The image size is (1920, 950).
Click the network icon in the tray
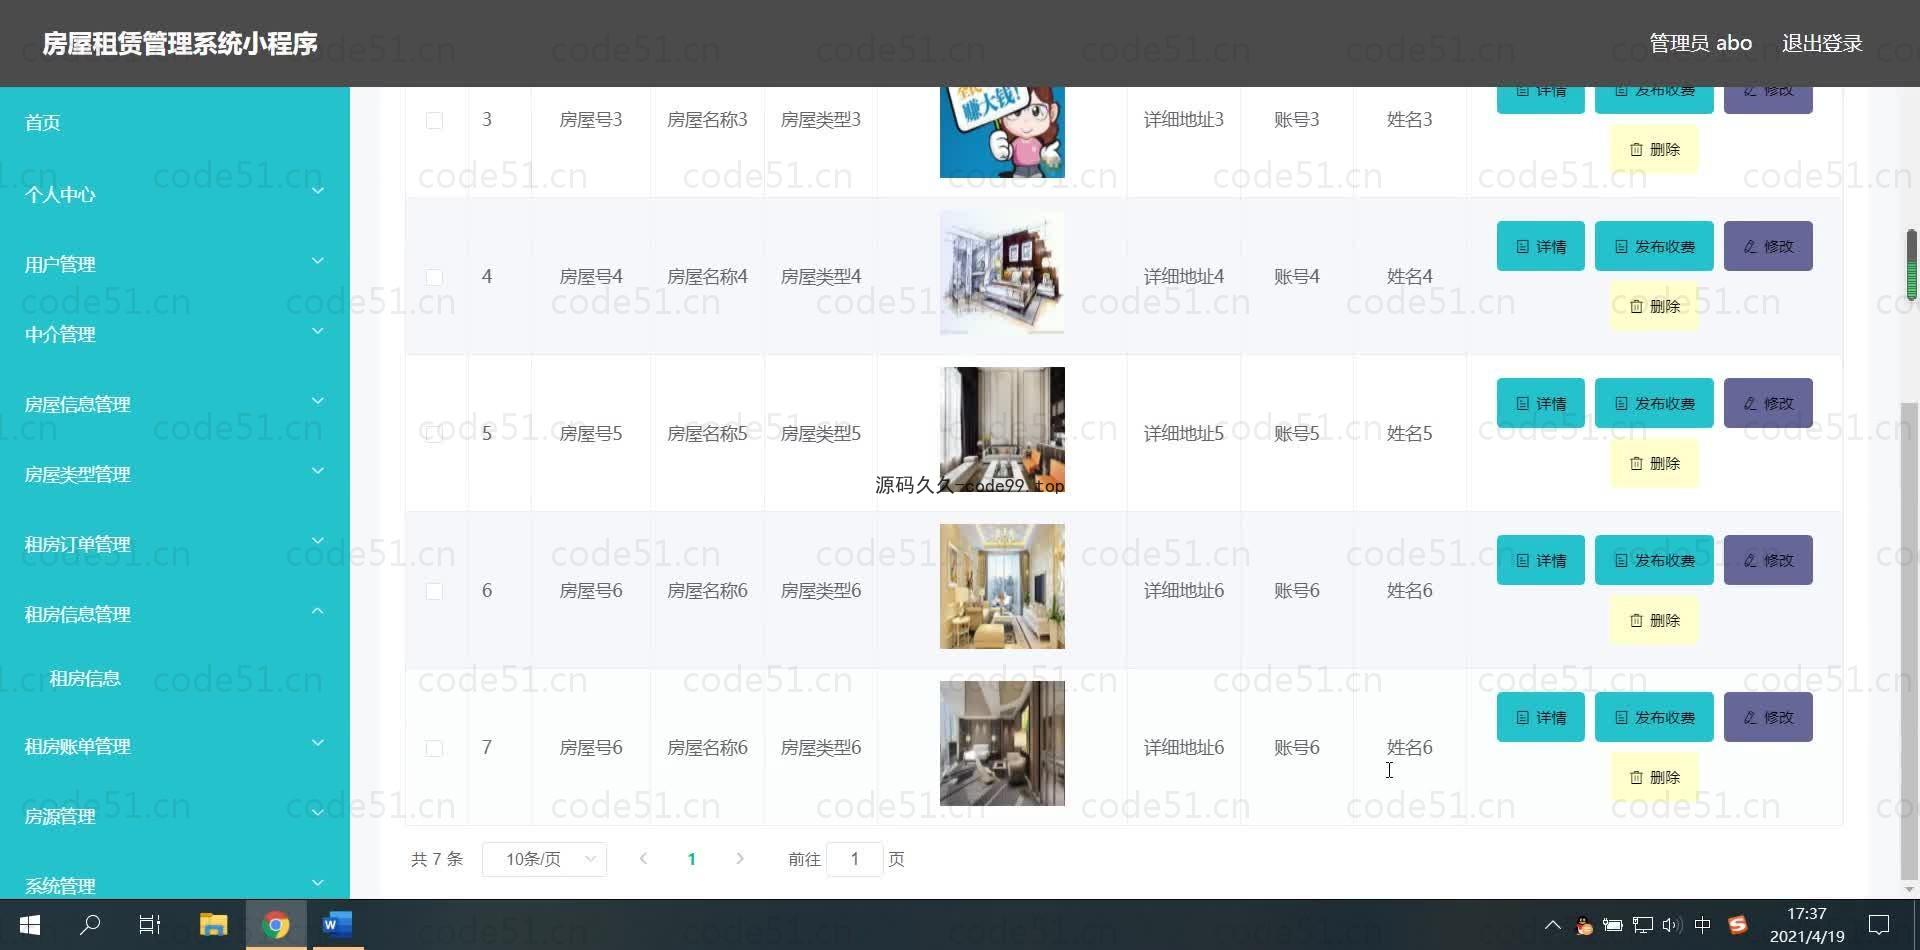[1642, 925]
